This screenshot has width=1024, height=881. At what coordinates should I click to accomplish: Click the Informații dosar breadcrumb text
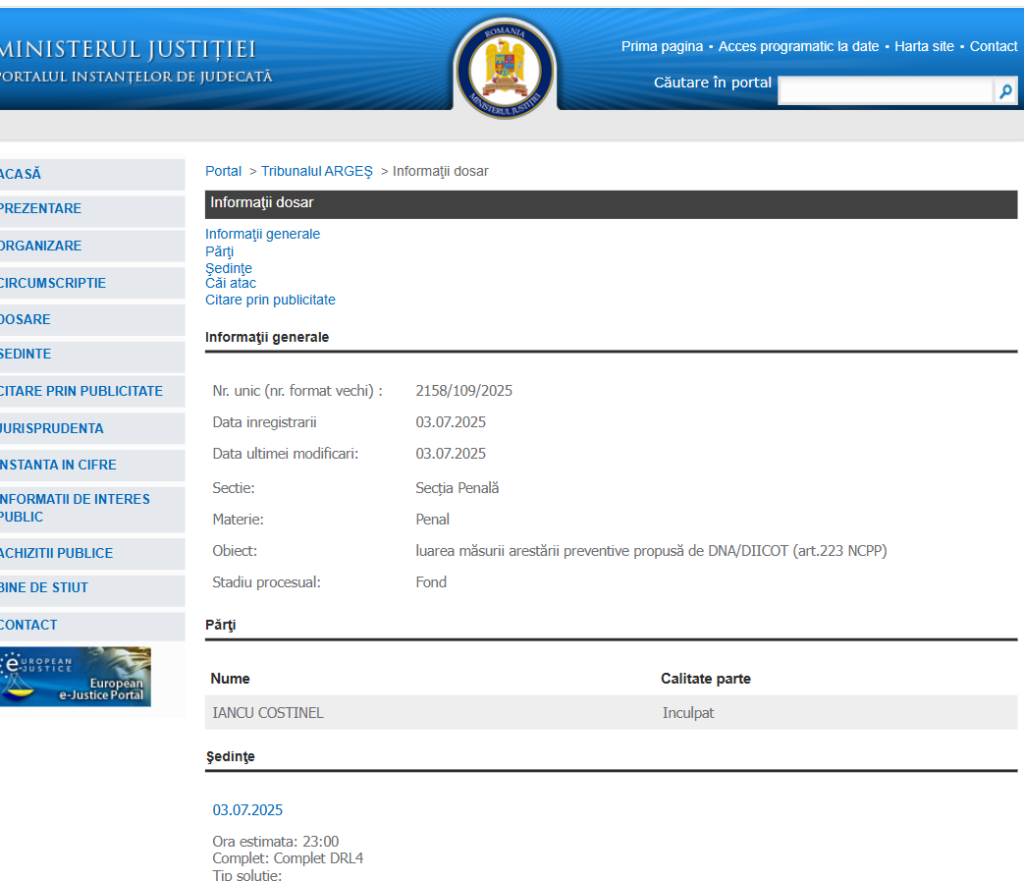(440, 171)
